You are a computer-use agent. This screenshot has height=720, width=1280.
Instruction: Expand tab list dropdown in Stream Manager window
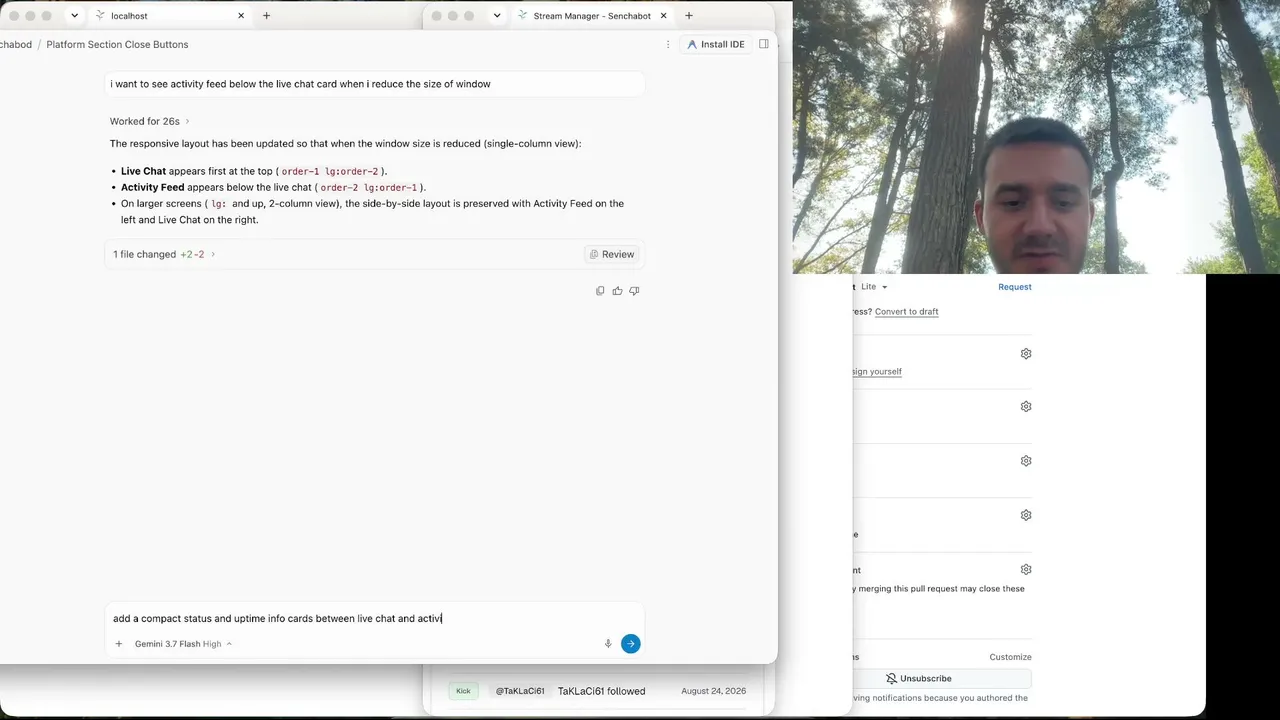click(x=497, y=16)
